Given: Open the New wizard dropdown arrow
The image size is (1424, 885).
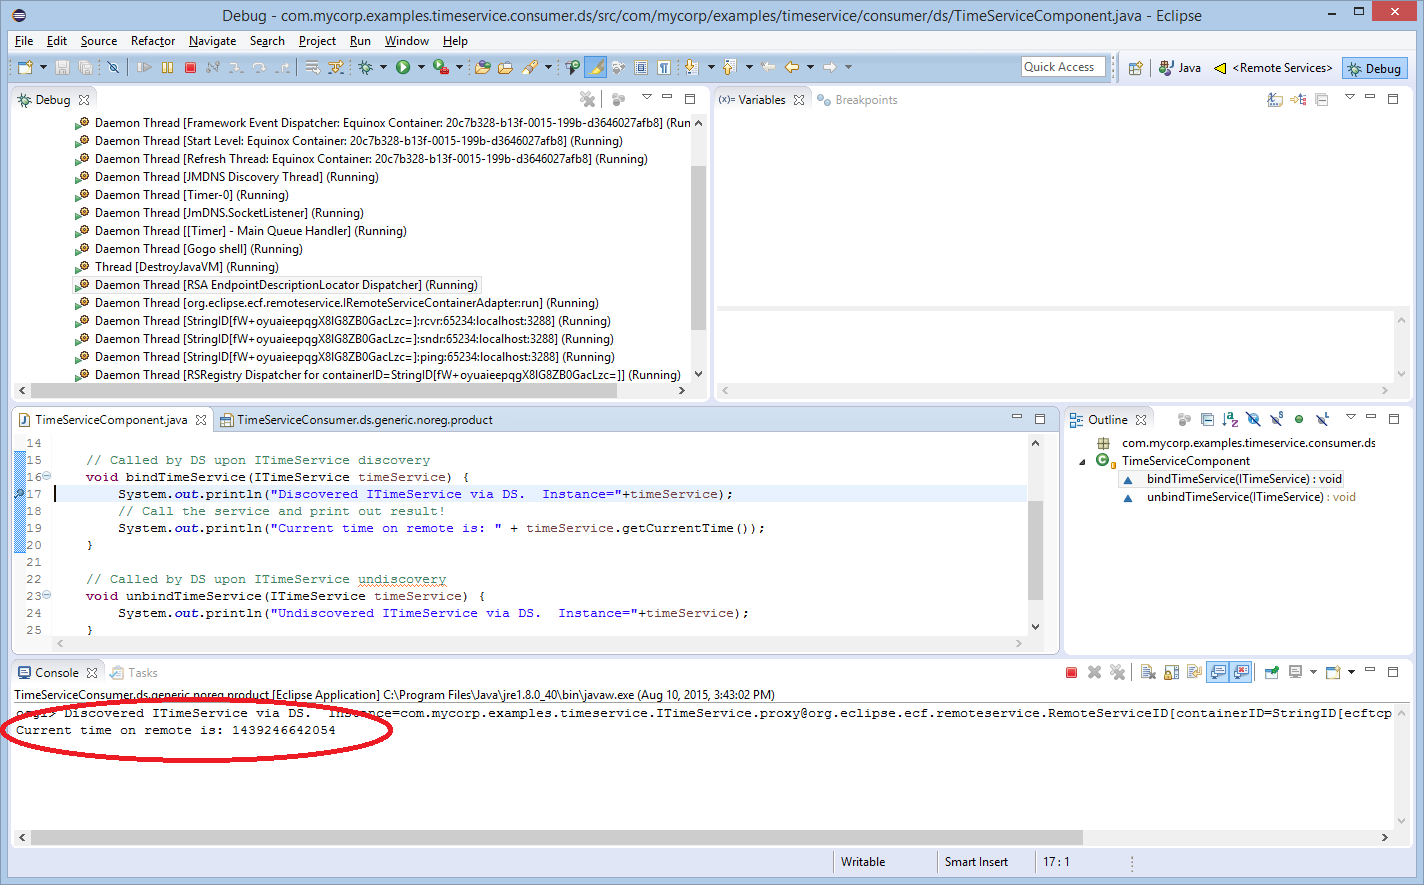Looking at the screenshot, I should click(43, 67).
